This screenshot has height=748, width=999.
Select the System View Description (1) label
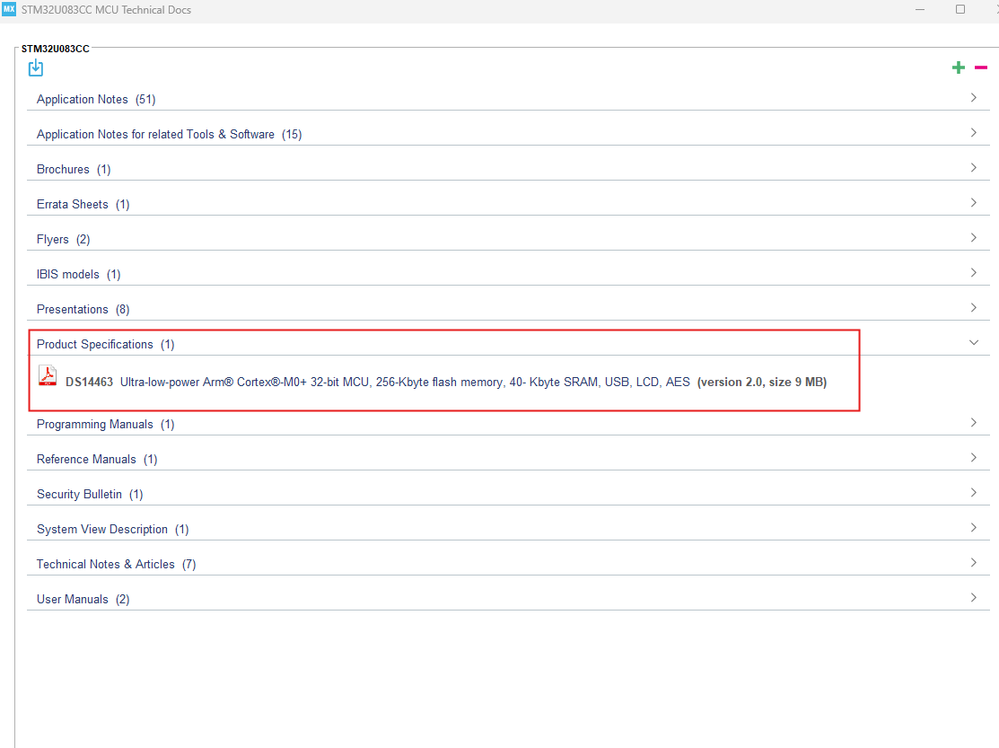pos(113,529)
